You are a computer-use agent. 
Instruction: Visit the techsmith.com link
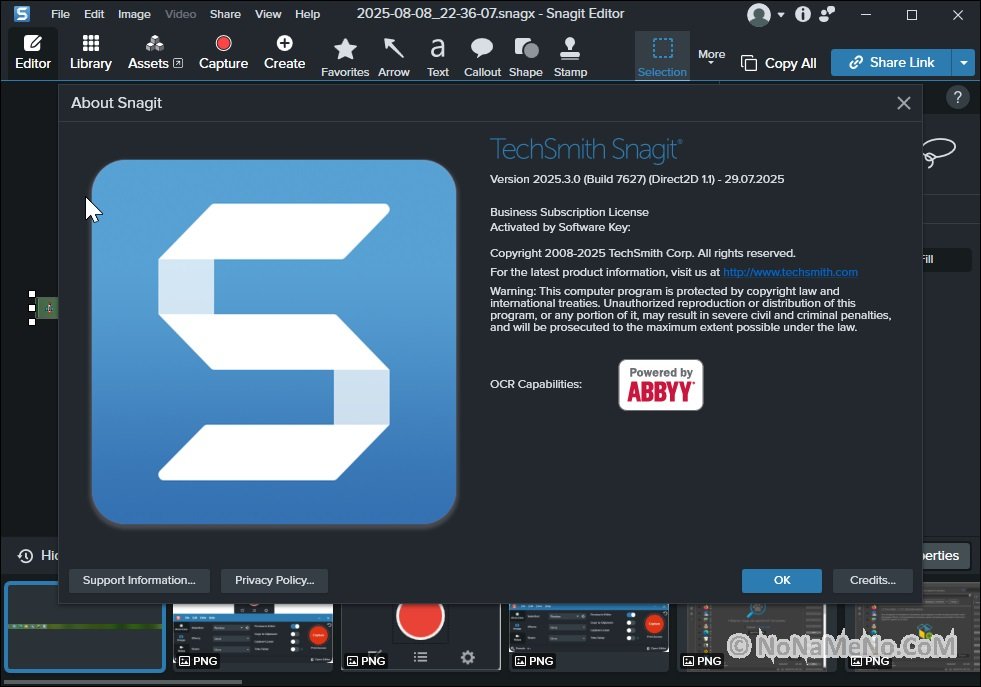pos(790,272)
